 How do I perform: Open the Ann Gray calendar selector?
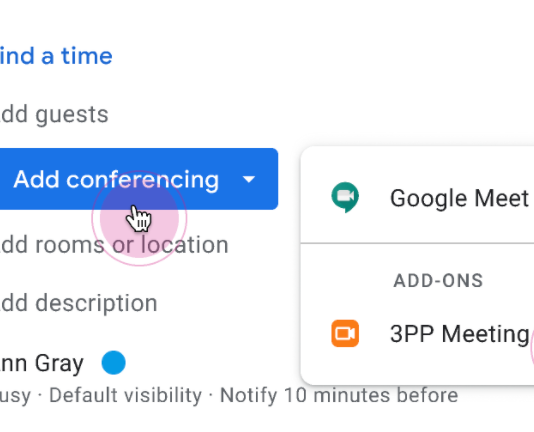[x=42, y=363]
